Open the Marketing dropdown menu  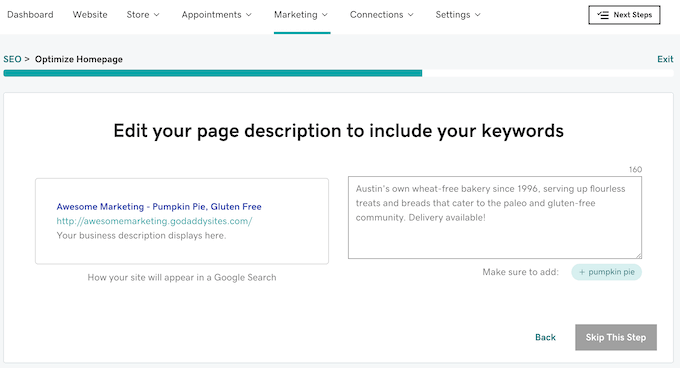point(301,15)
